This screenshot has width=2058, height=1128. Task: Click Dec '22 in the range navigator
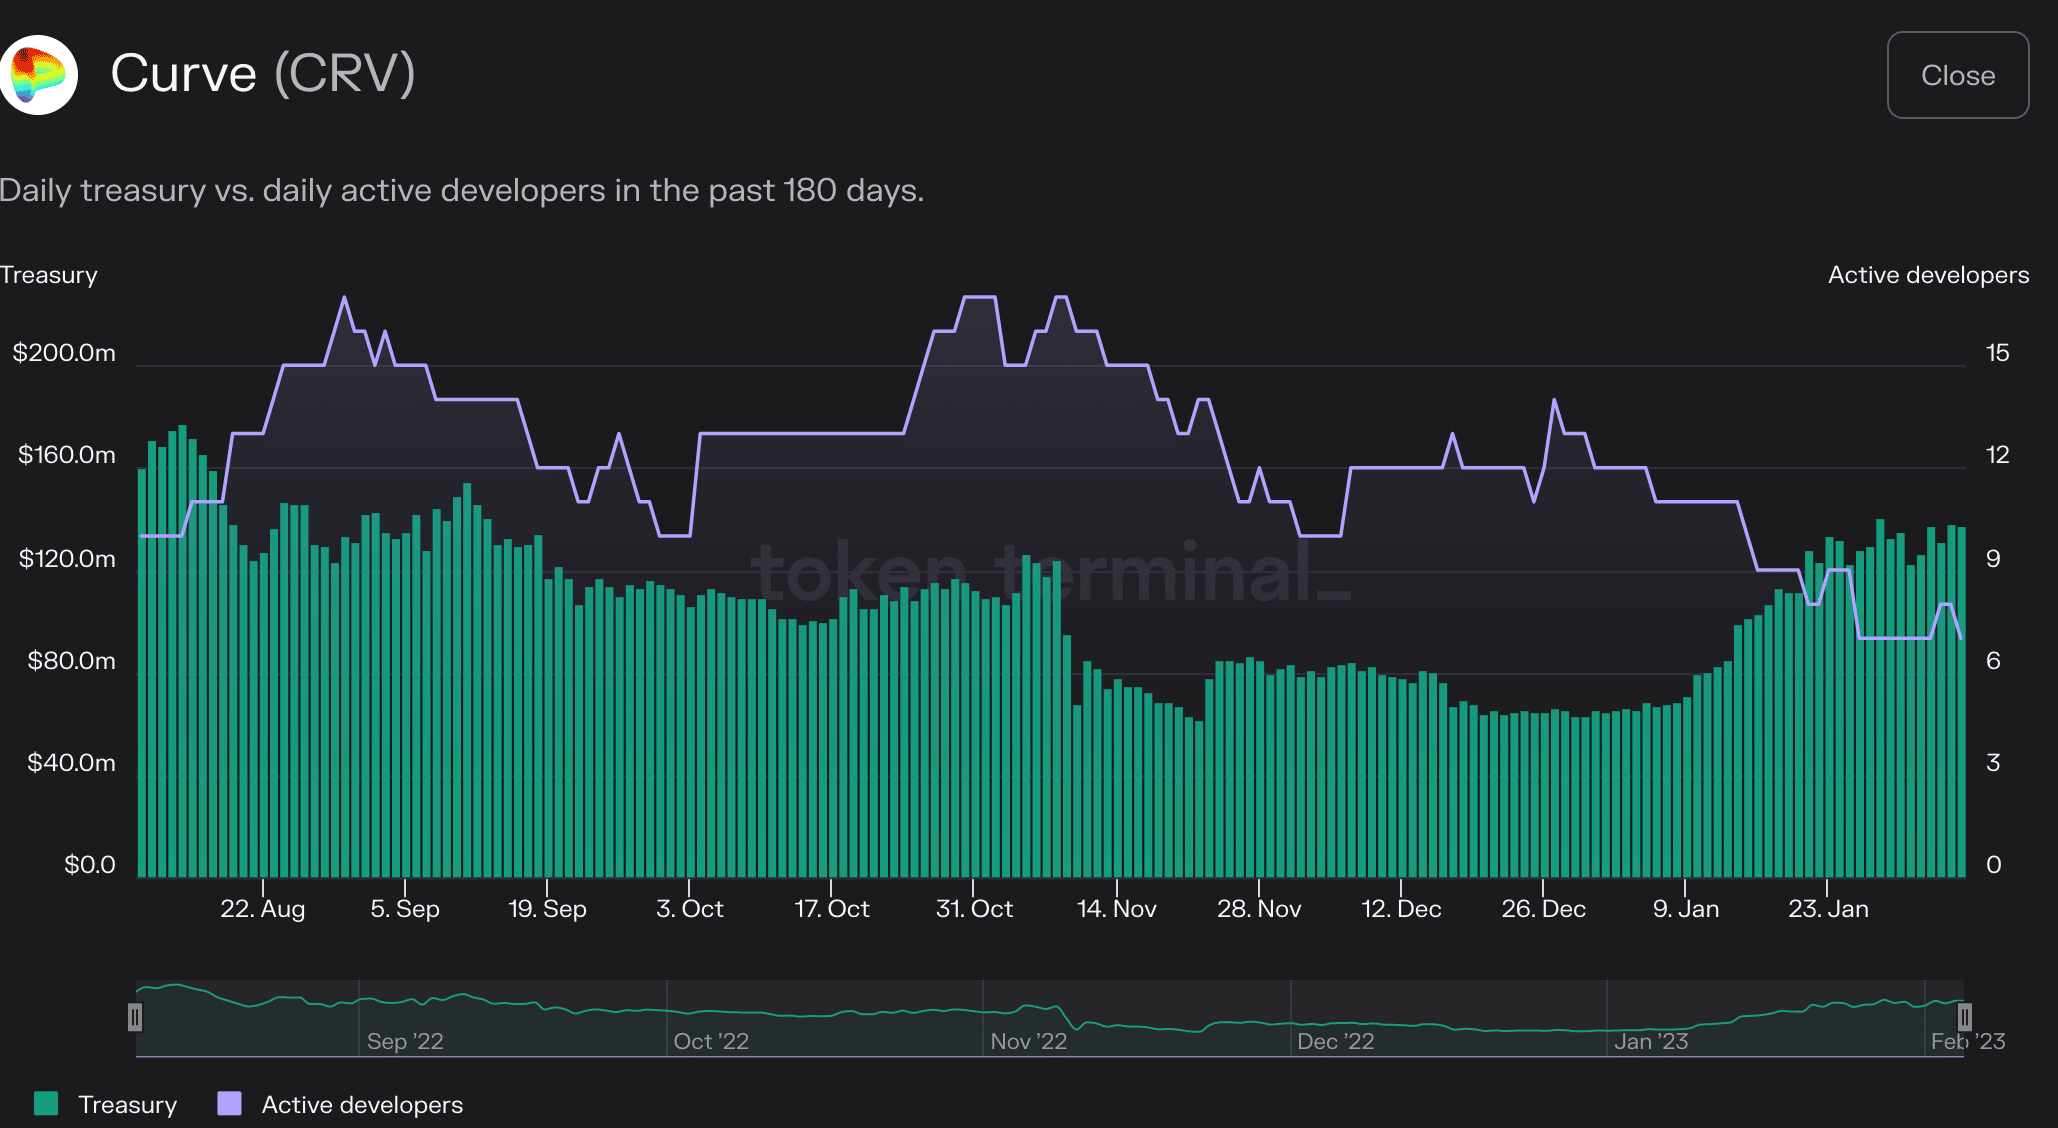(x=1335, y=1041)
